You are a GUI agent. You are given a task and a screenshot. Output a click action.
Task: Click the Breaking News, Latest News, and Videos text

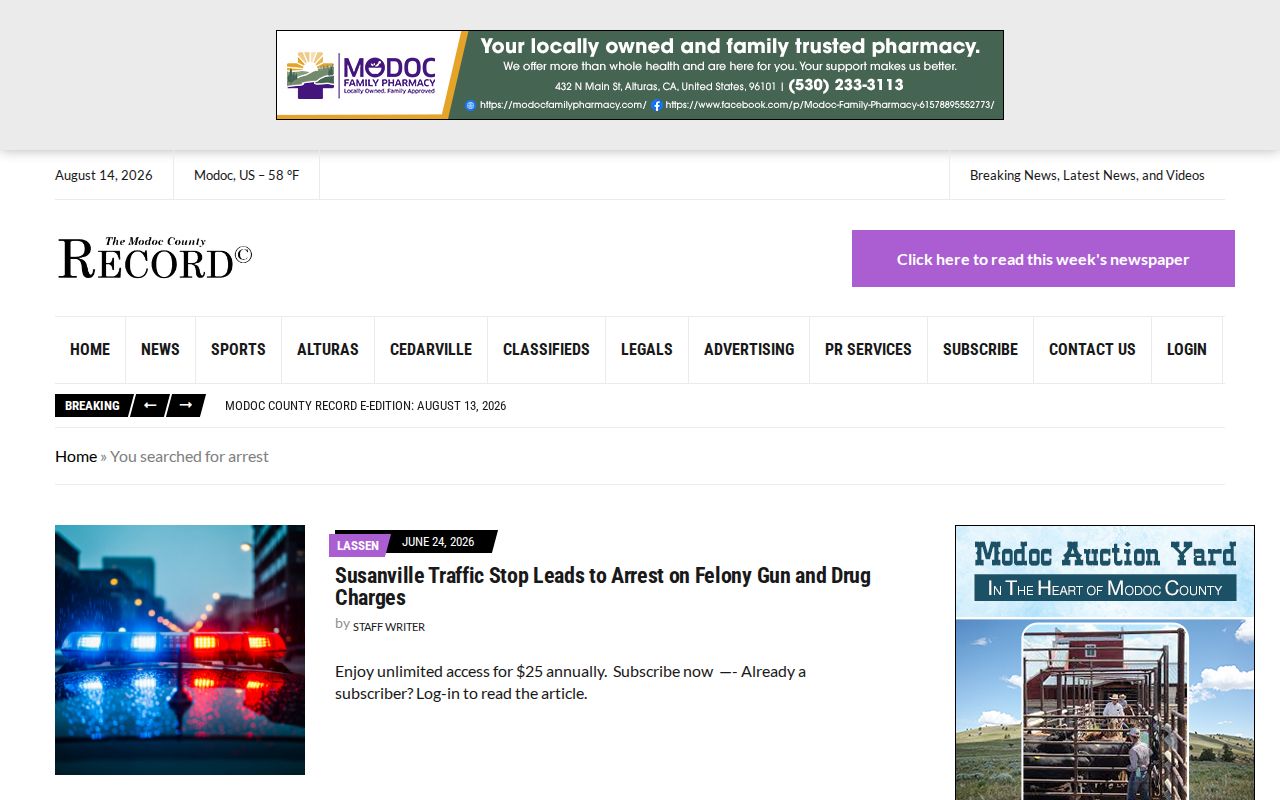(1087, 175)
